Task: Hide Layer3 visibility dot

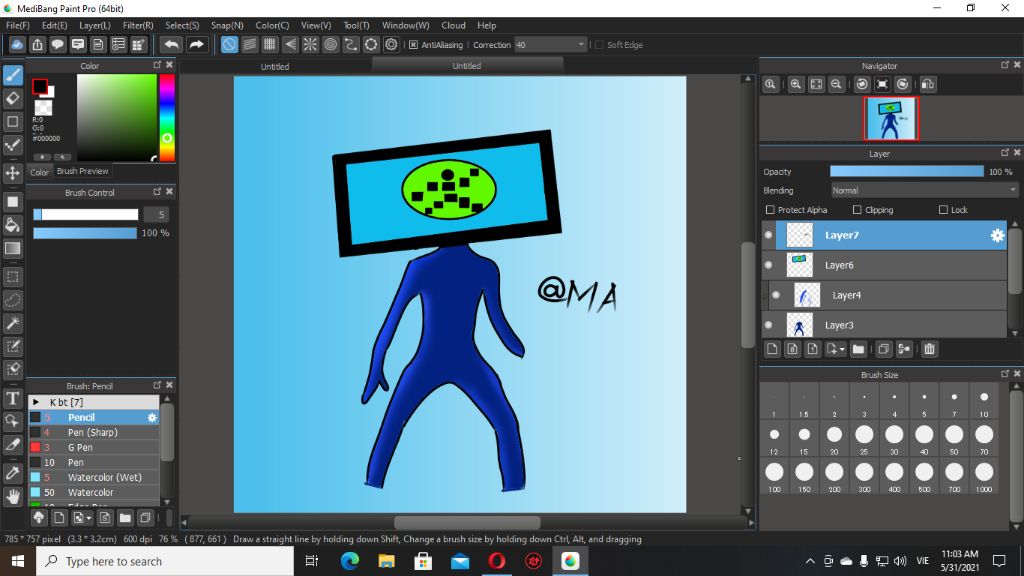Action: pos(769,325)
